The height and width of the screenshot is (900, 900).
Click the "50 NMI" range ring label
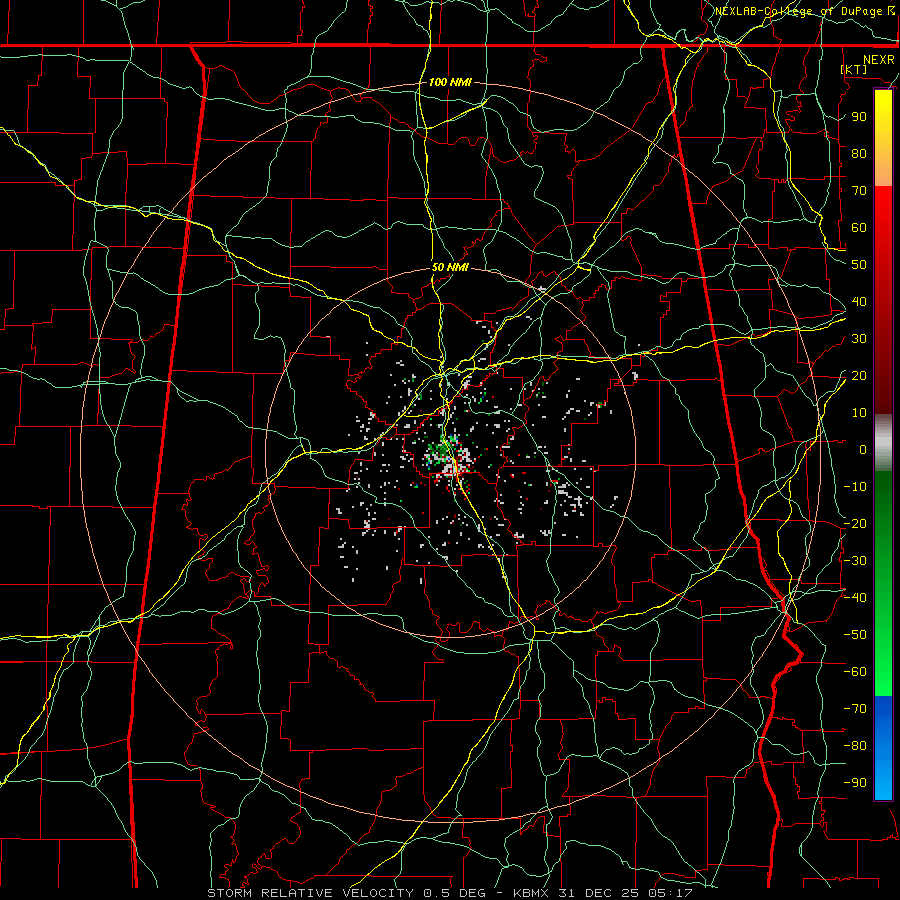coord(450,267)
